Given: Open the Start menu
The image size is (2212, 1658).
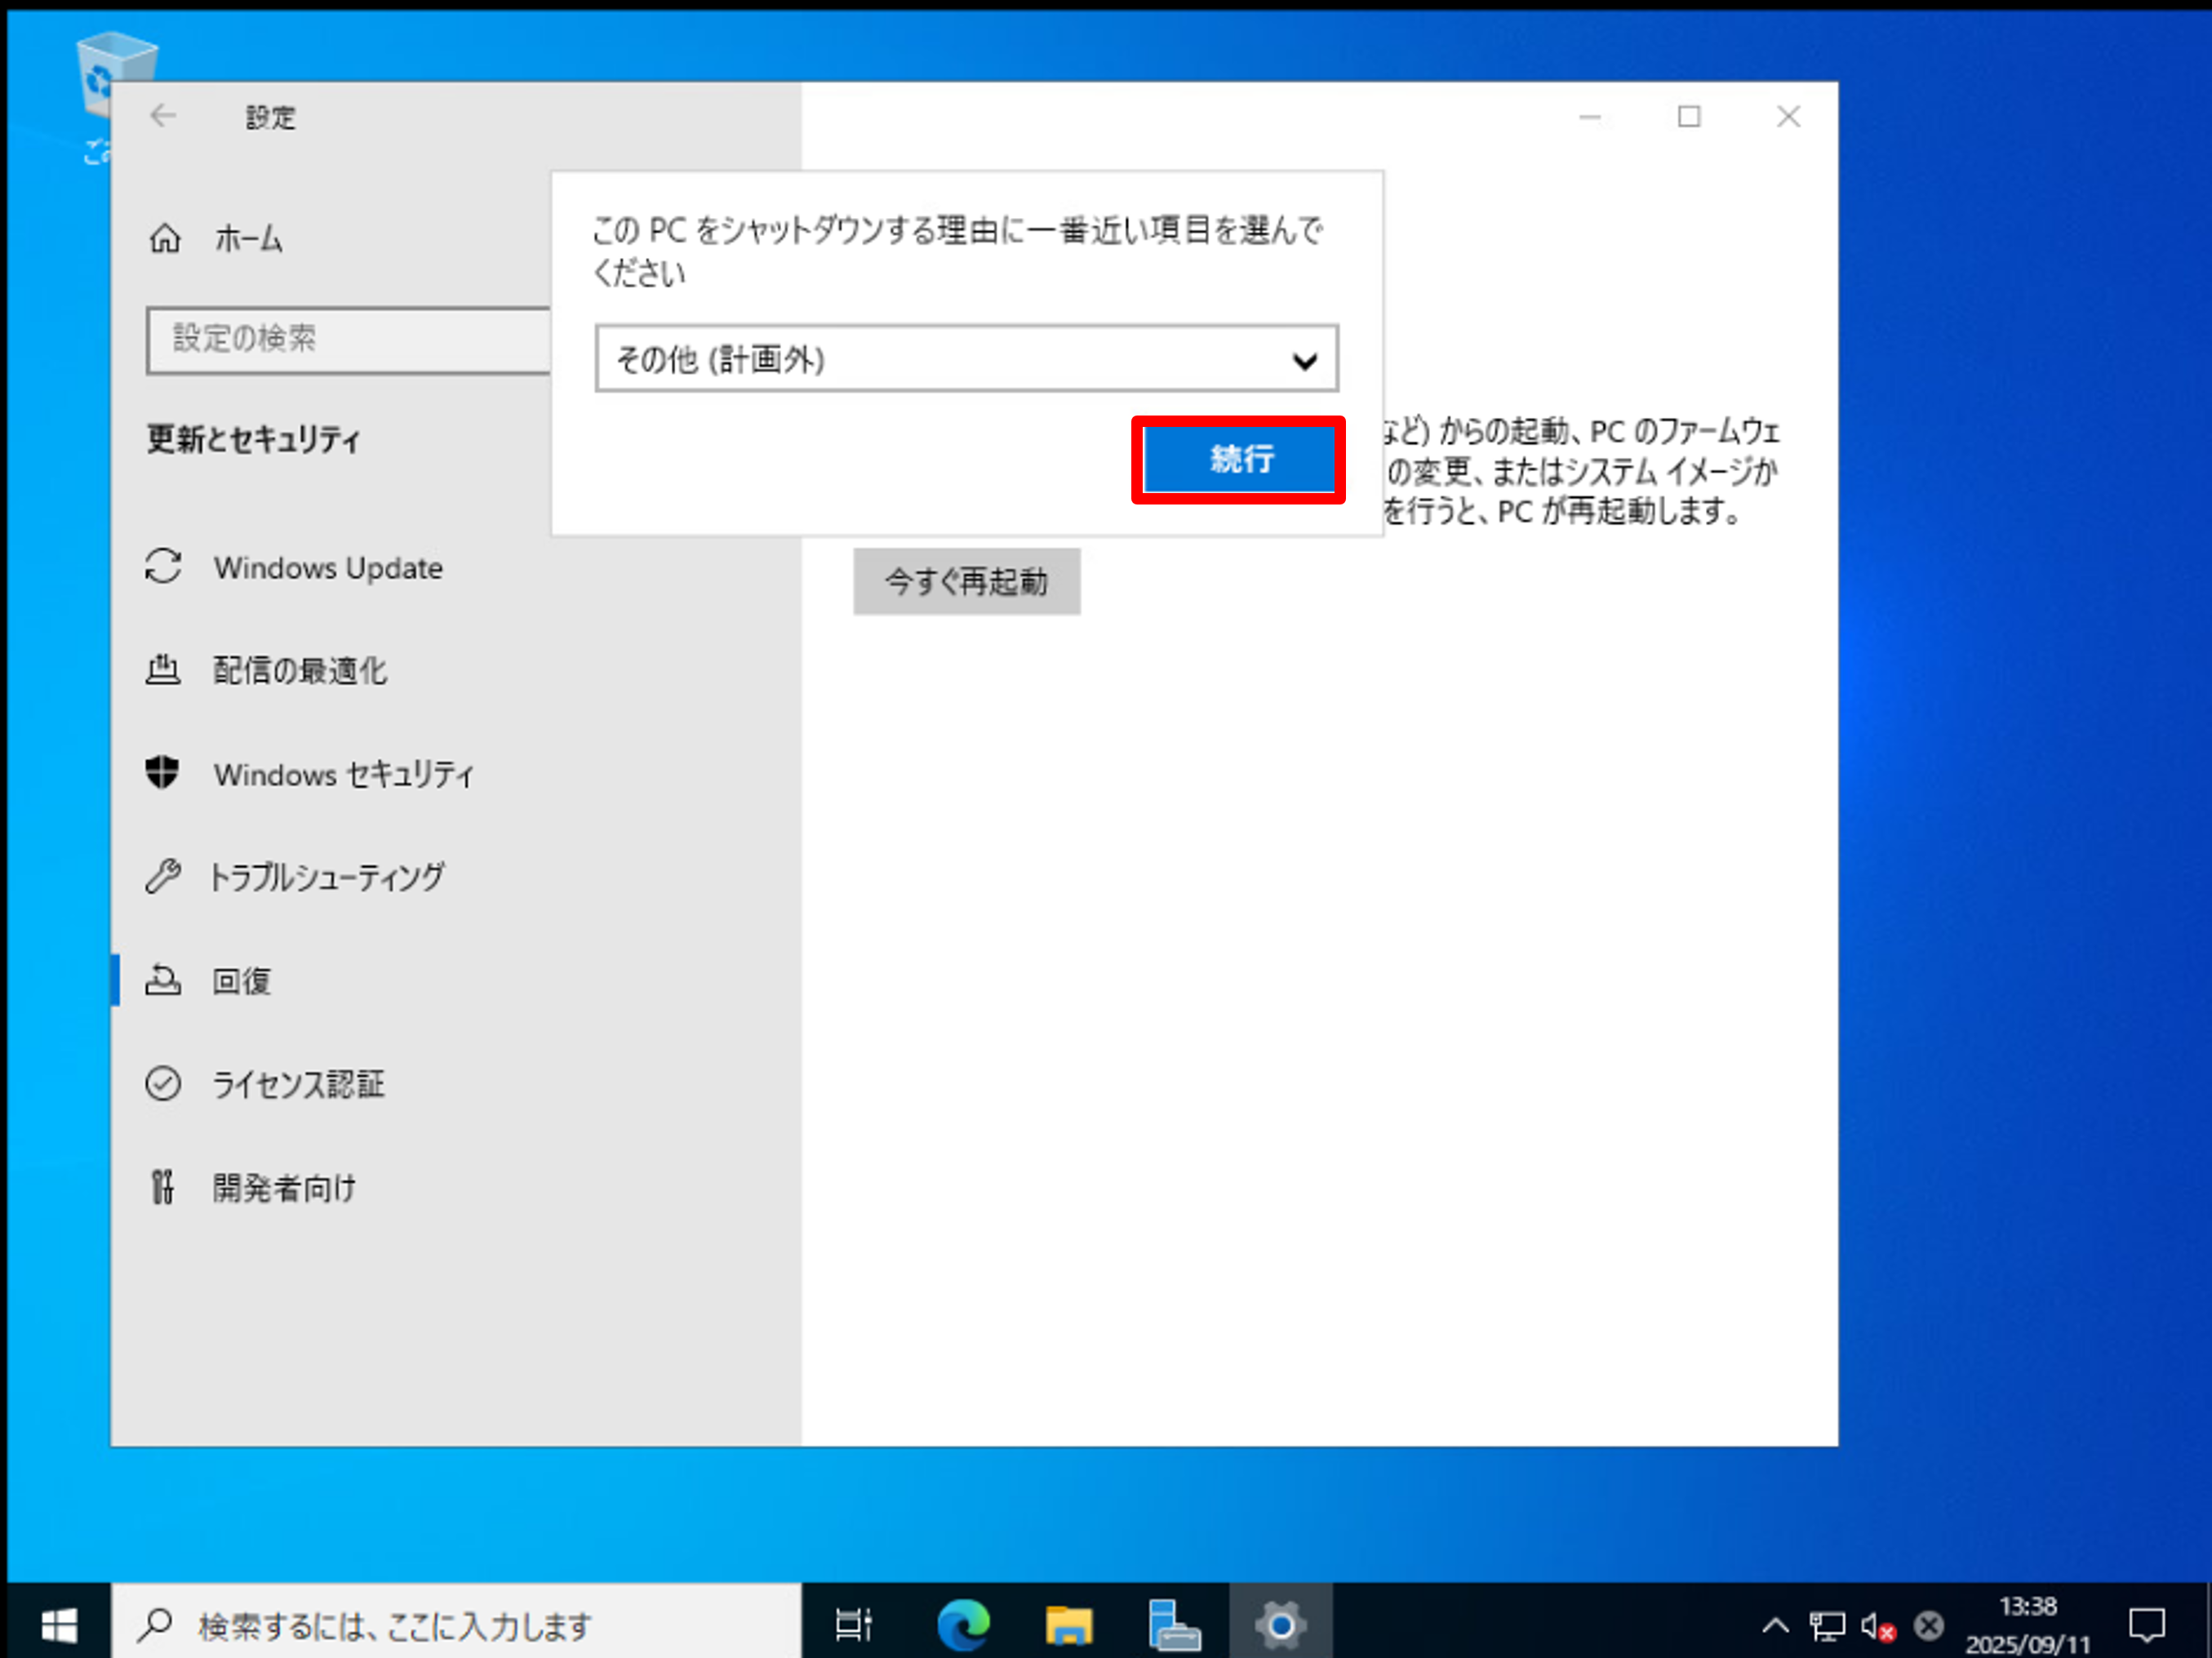Looking at the screenshot, I should [x=59, y=1624].
